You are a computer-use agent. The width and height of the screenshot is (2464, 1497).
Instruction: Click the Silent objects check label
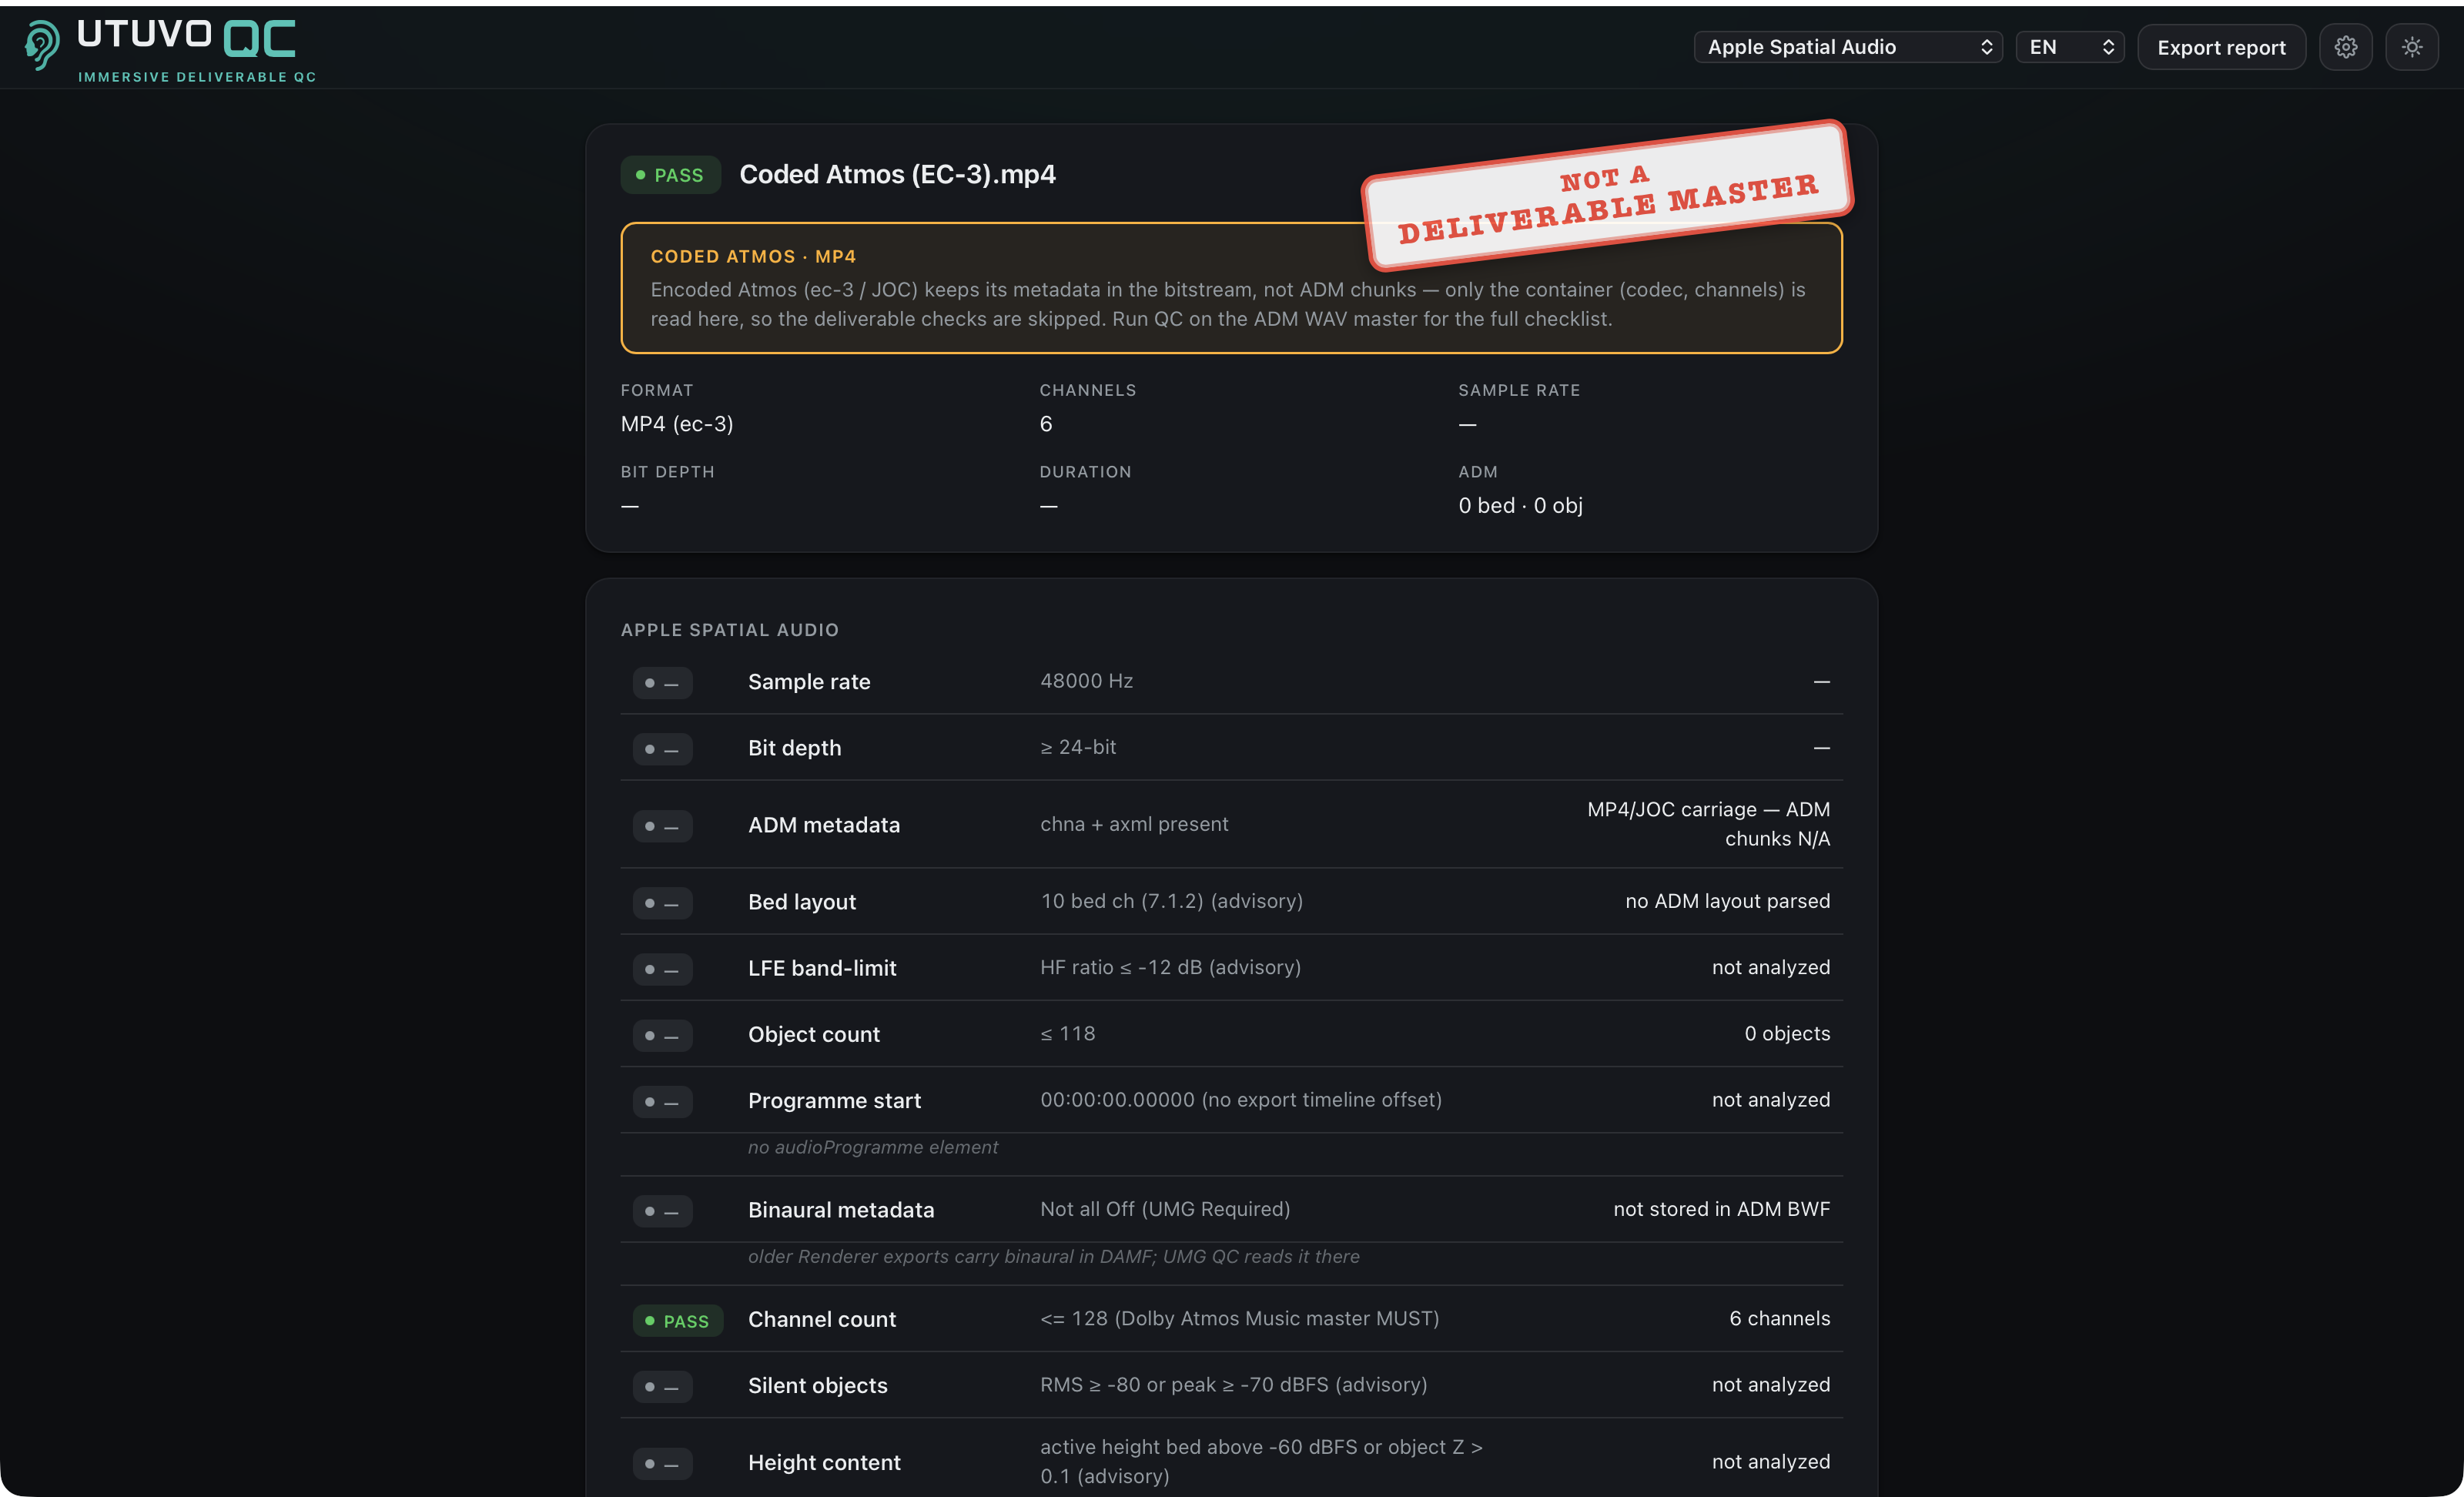click(818, 1385)
